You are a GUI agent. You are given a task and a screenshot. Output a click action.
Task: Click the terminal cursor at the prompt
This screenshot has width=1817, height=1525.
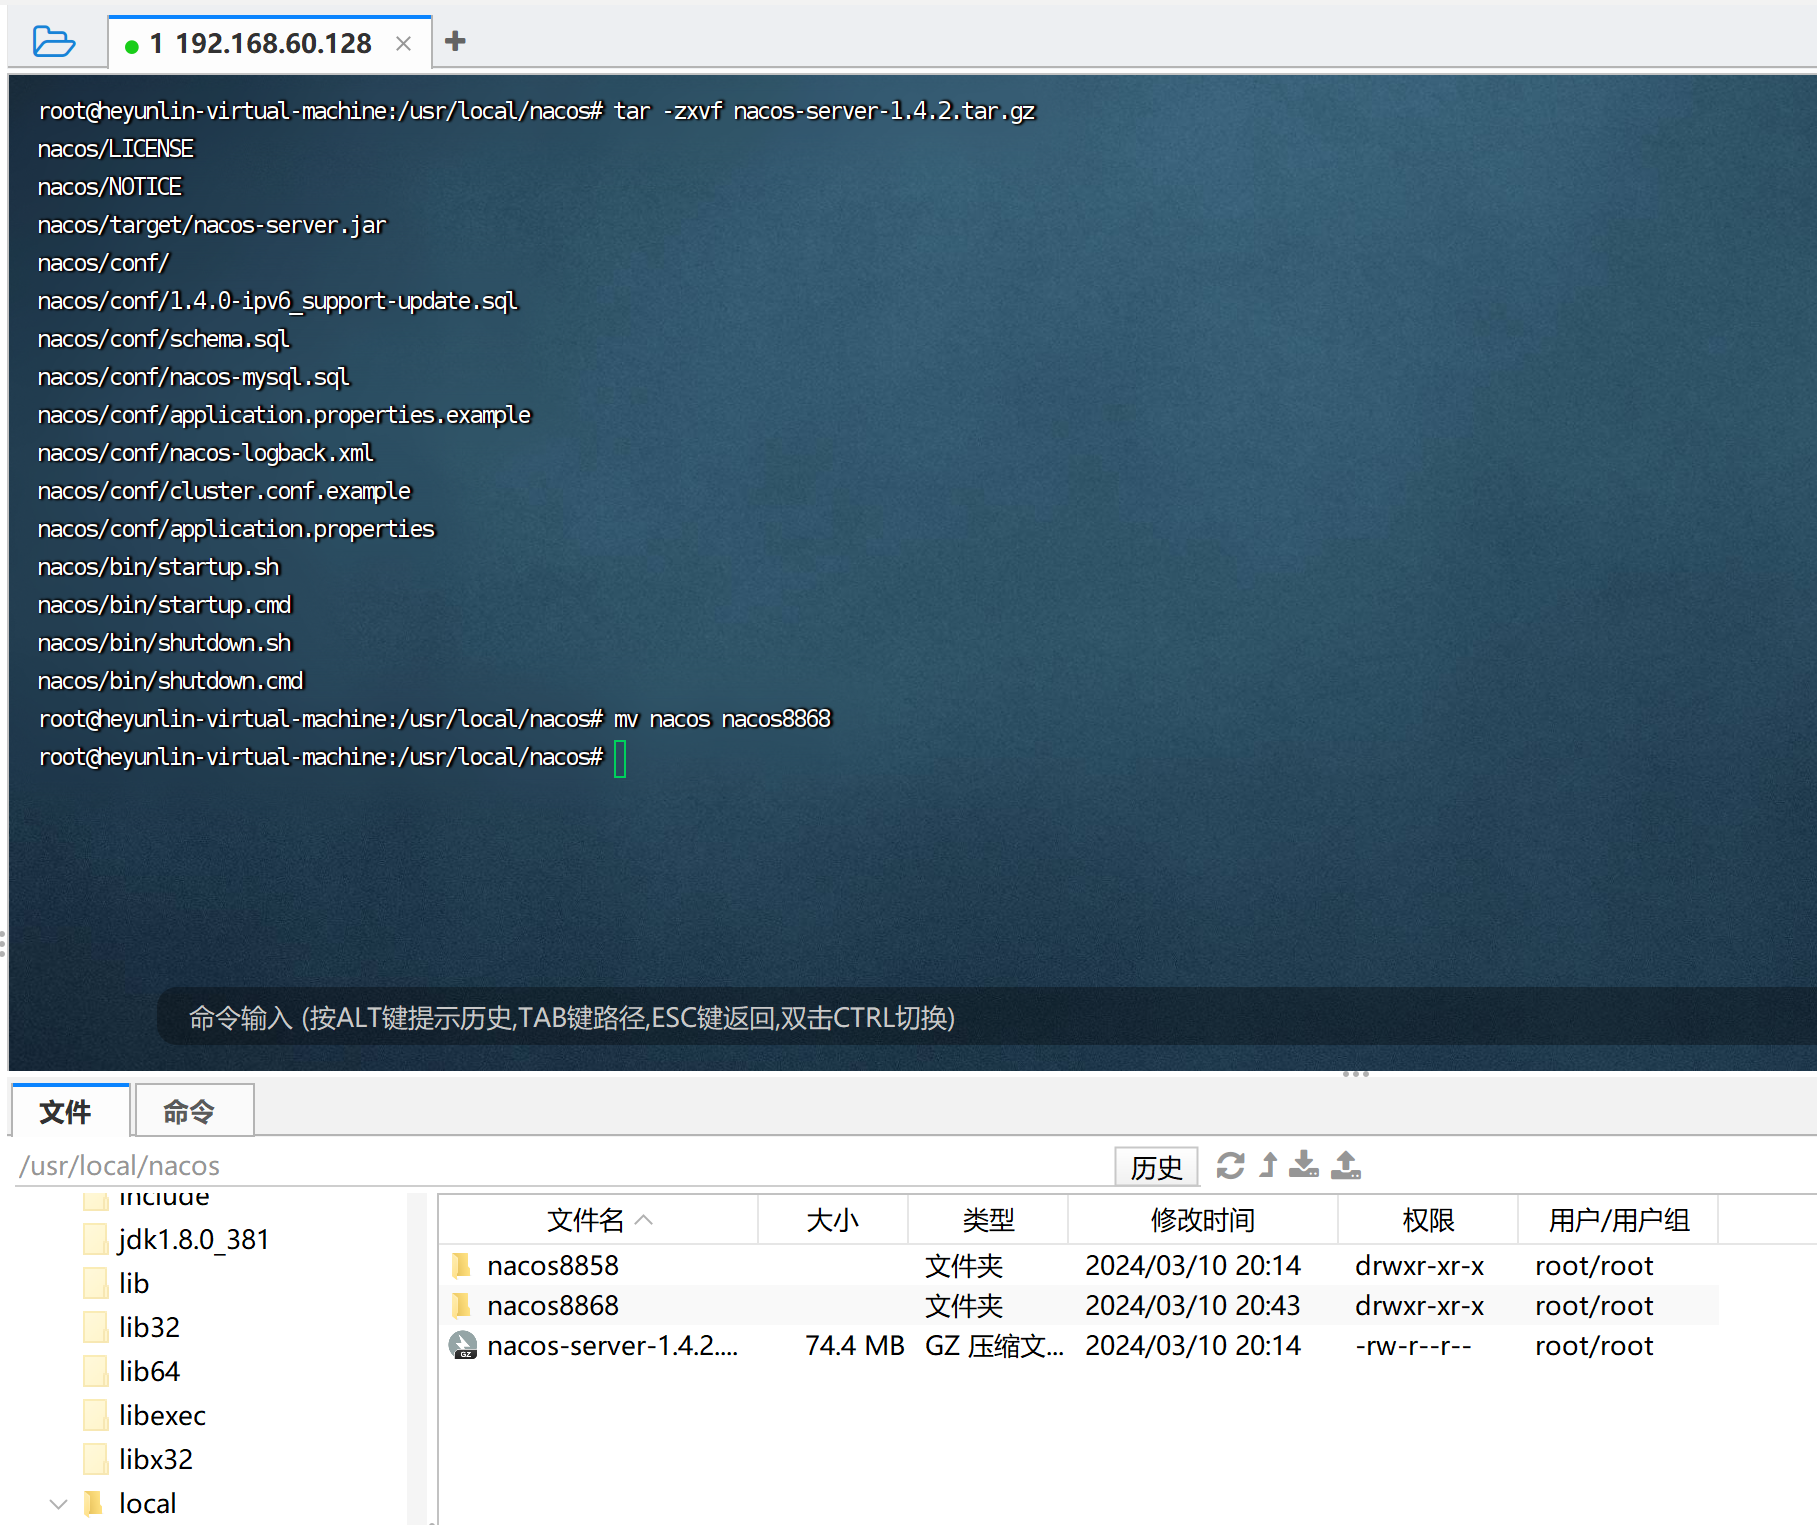click(620, 758)
